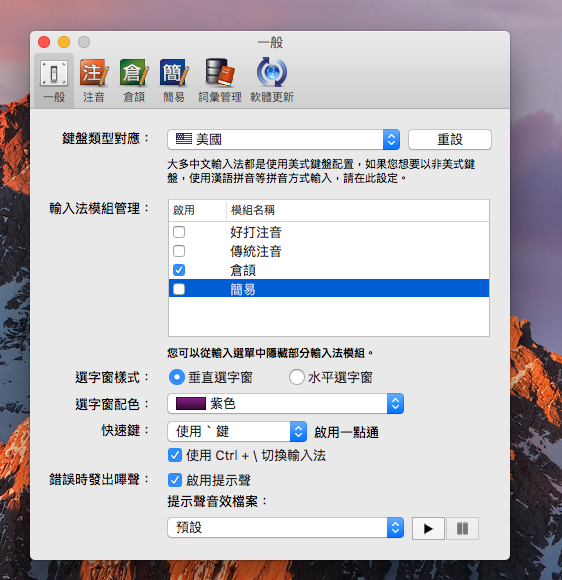The image size is (562, 580).
Task: Enable the 簡易 module checkbox
Action: [x=179, y=289]
